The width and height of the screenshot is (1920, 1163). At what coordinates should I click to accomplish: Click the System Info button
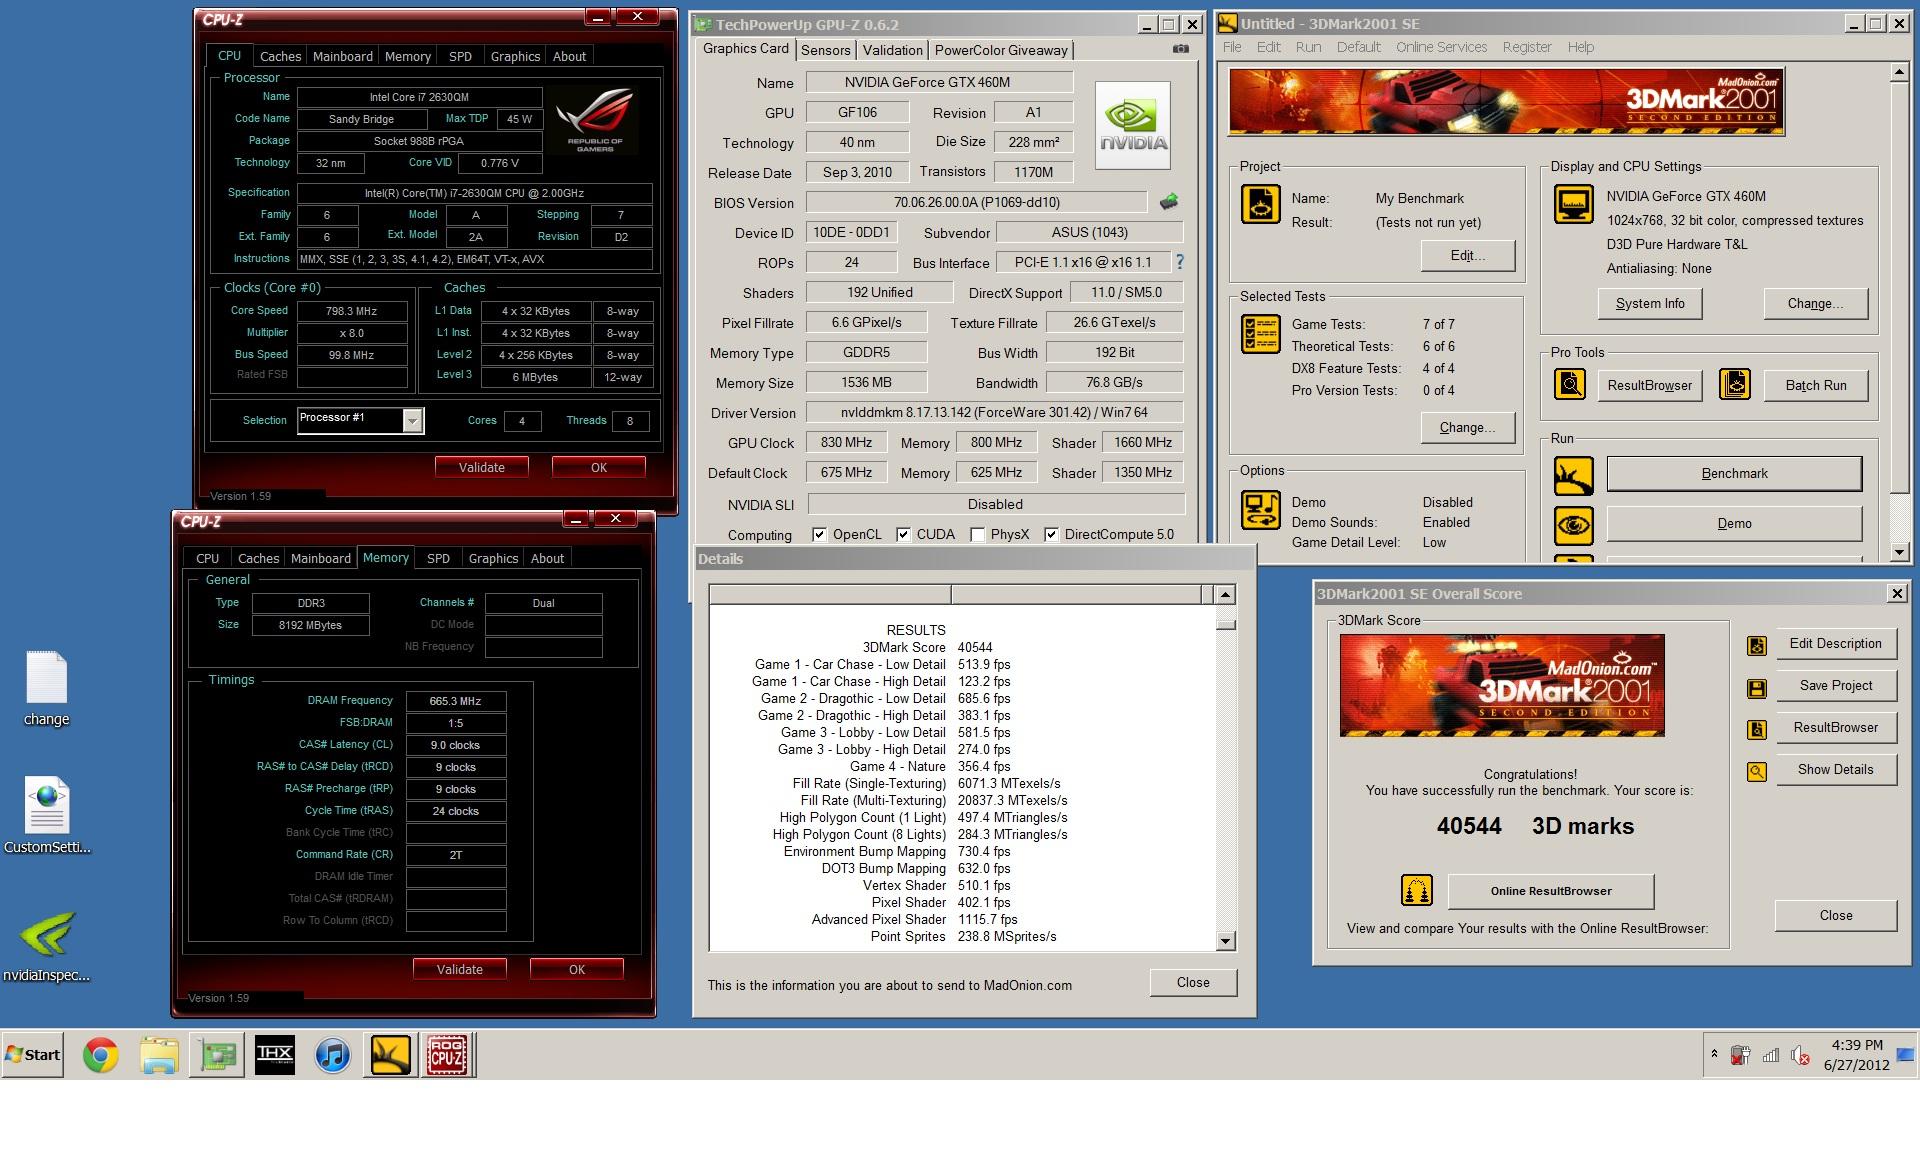(1650, 303)
